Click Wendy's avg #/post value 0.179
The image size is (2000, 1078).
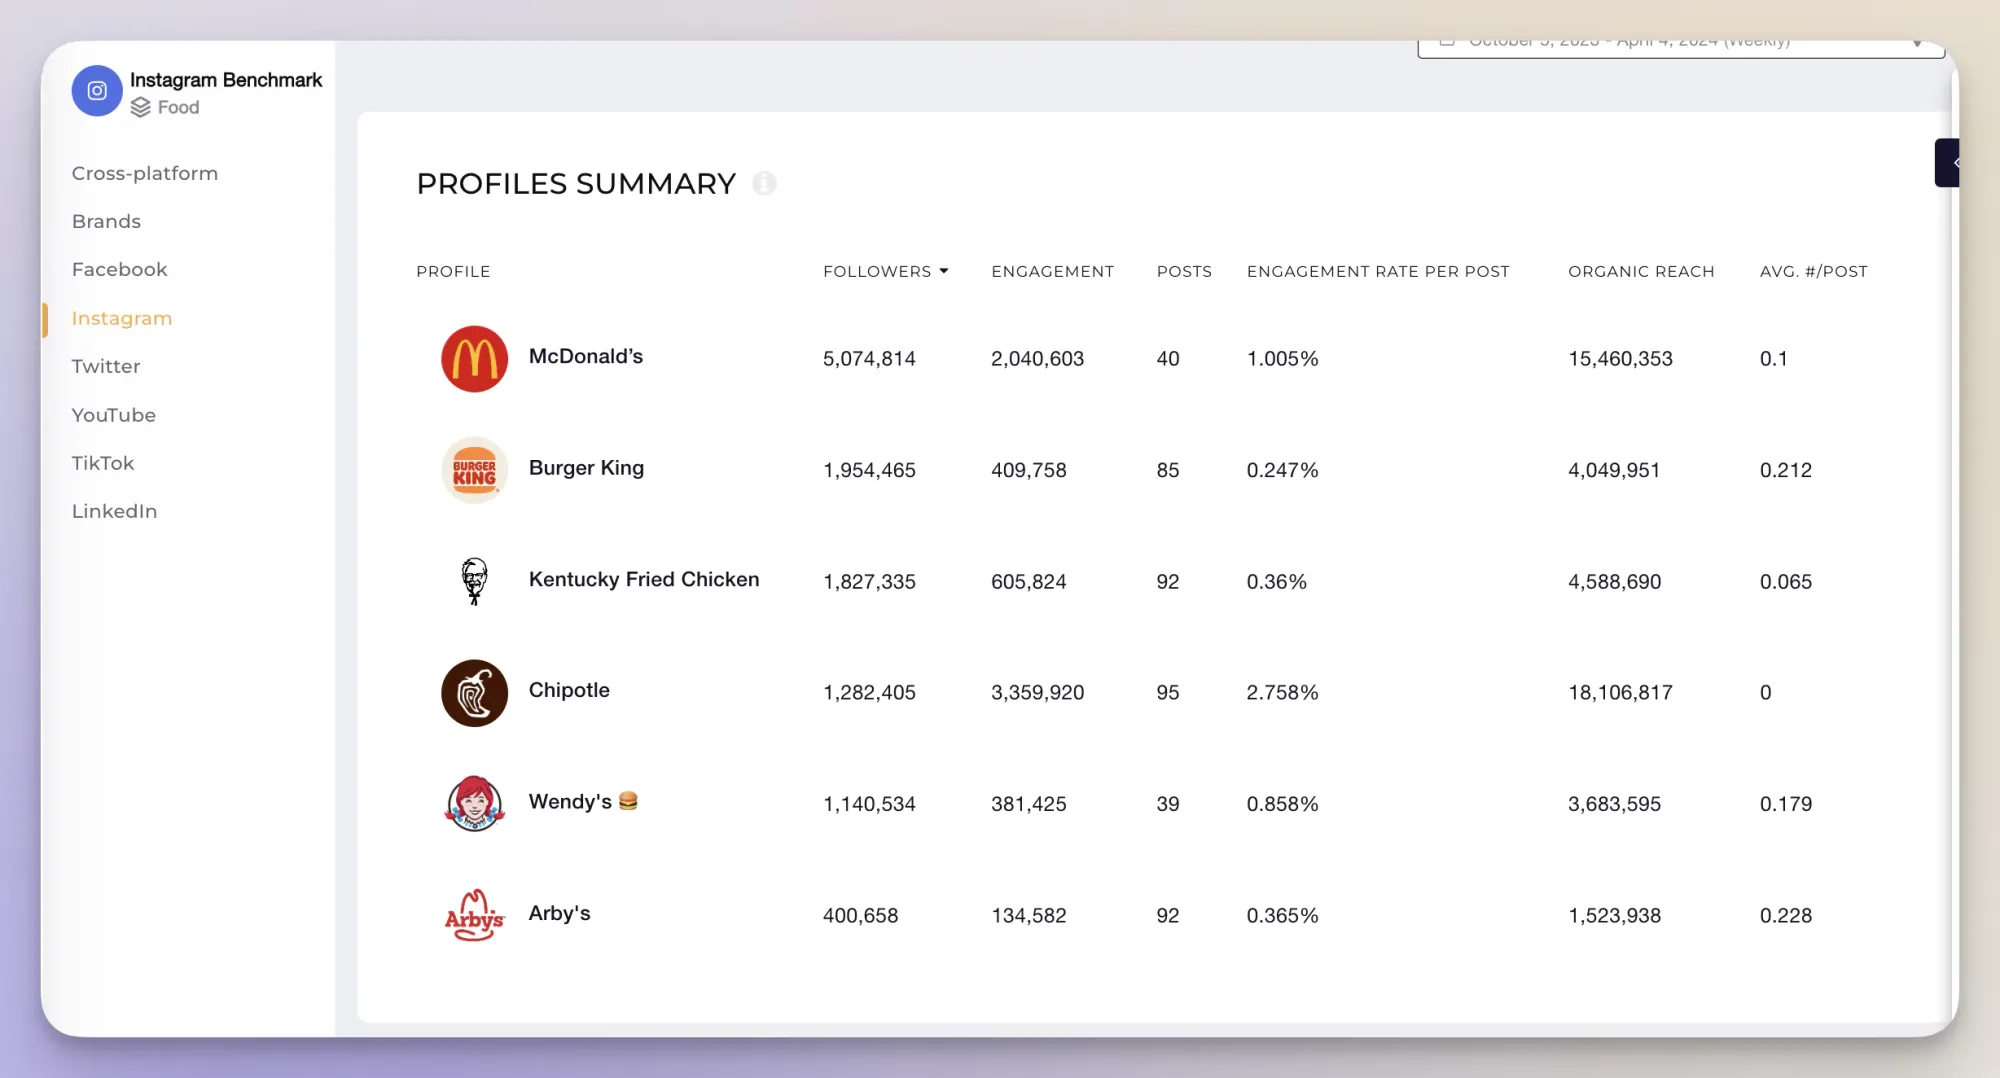click(x=1786, y=804)
